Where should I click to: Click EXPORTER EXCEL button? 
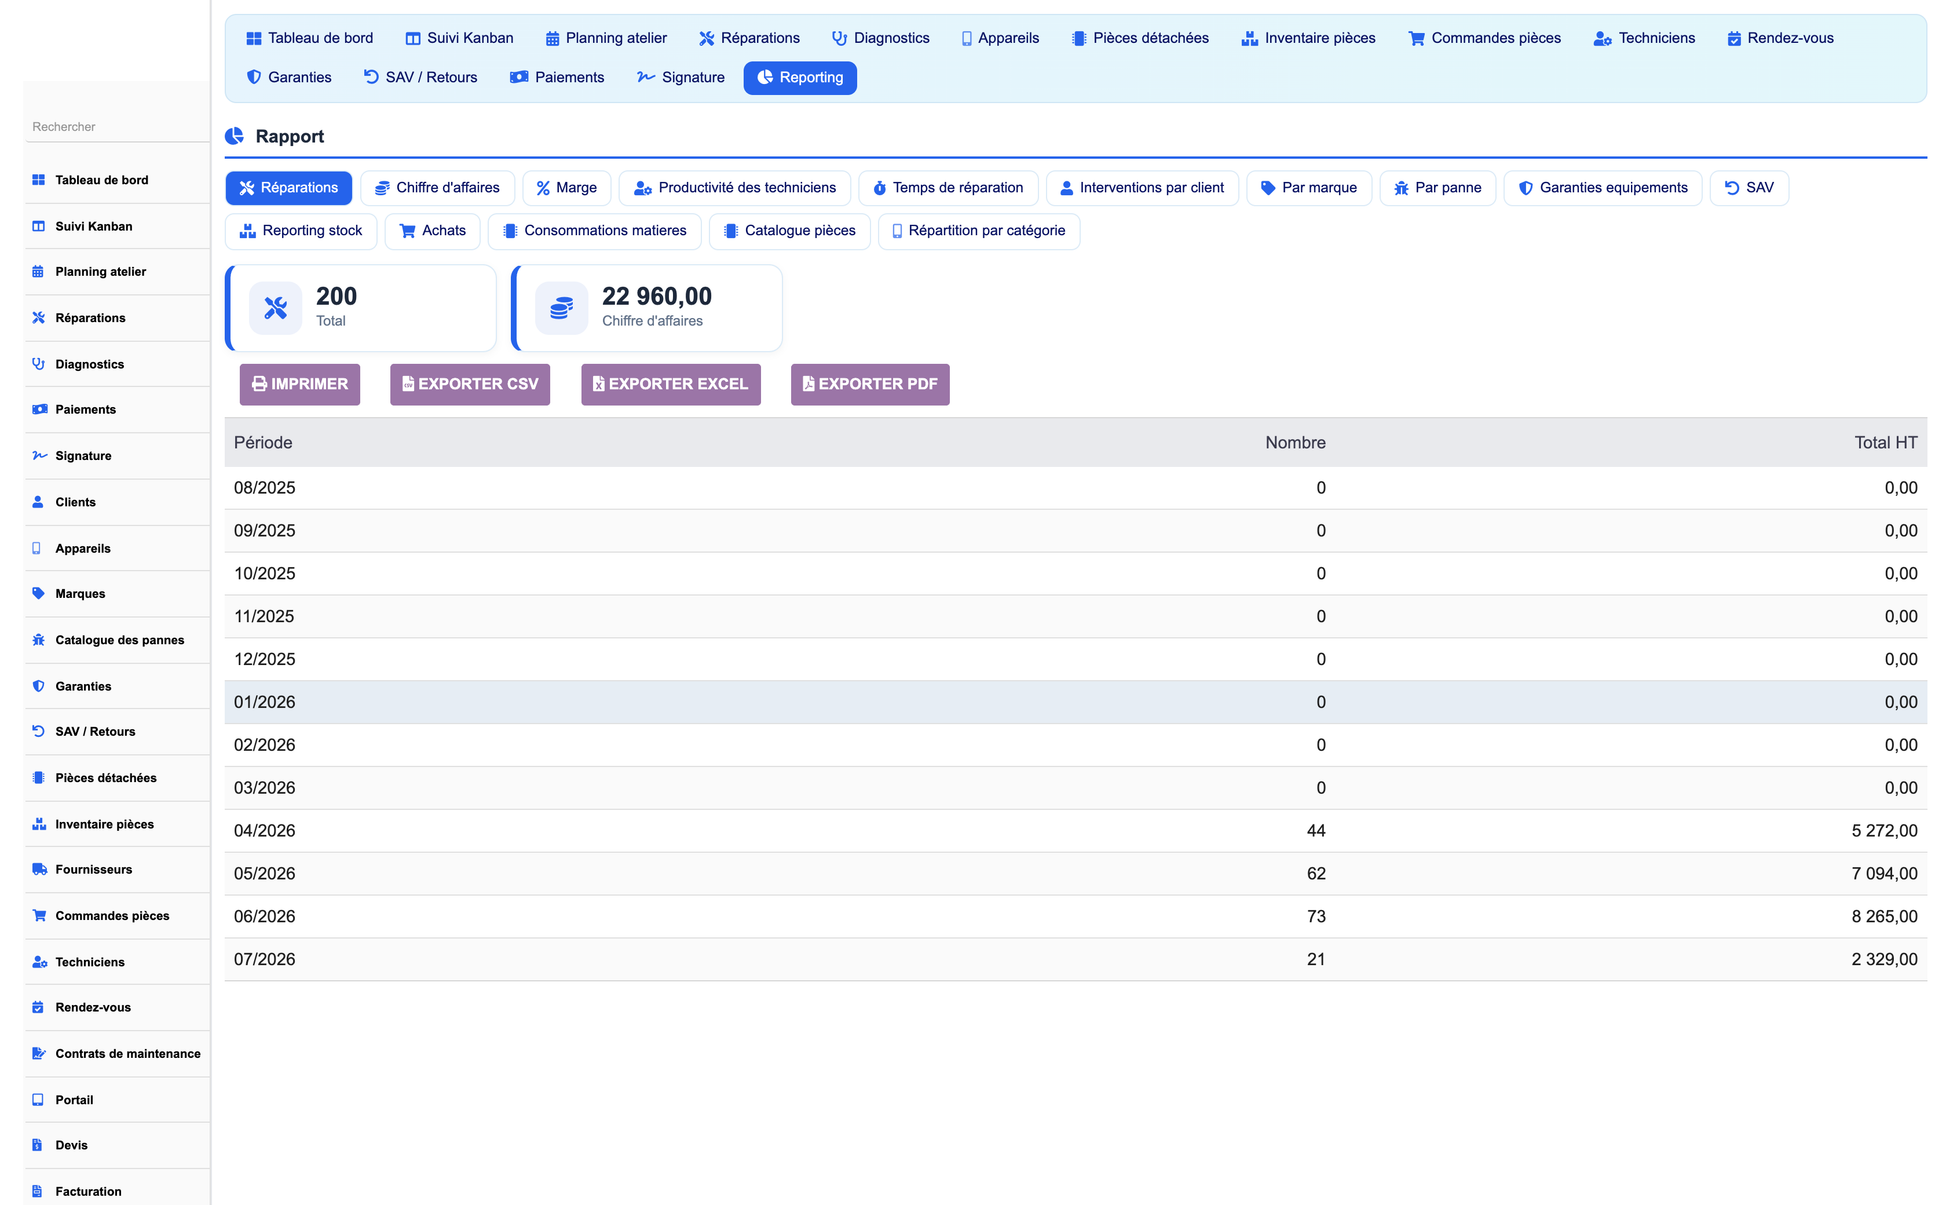coord(671,384)
